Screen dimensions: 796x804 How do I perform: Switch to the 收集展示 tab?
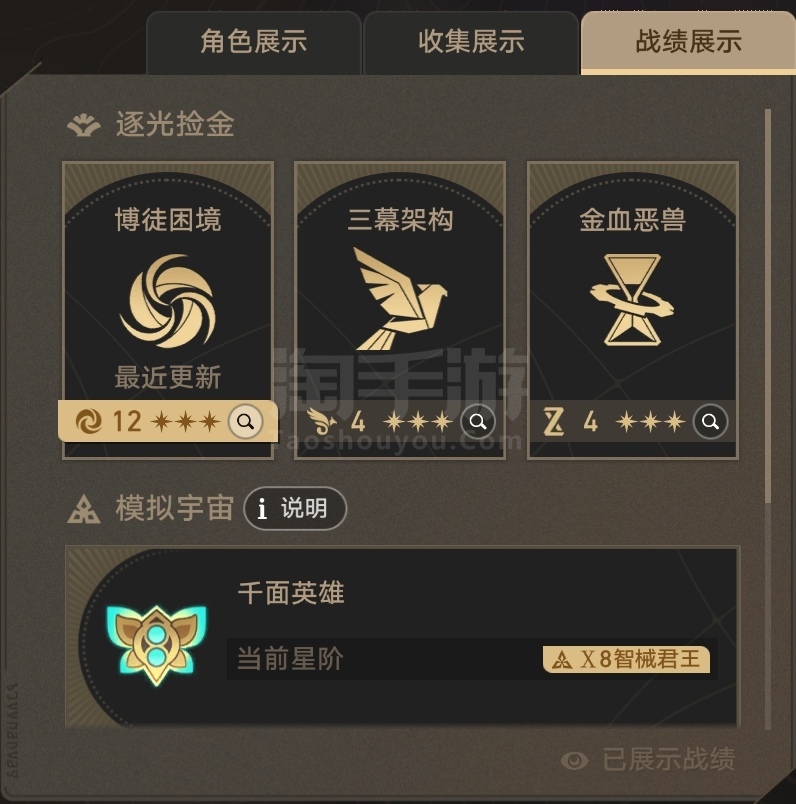click(471, 43)
